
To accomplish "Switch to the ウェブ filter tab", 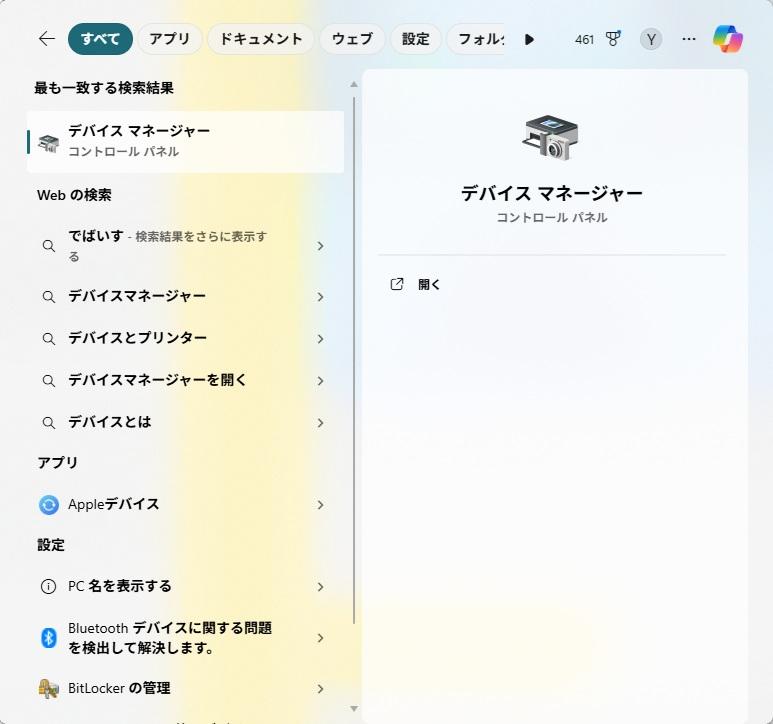I will pyautogui.click(x=352, y=39).
